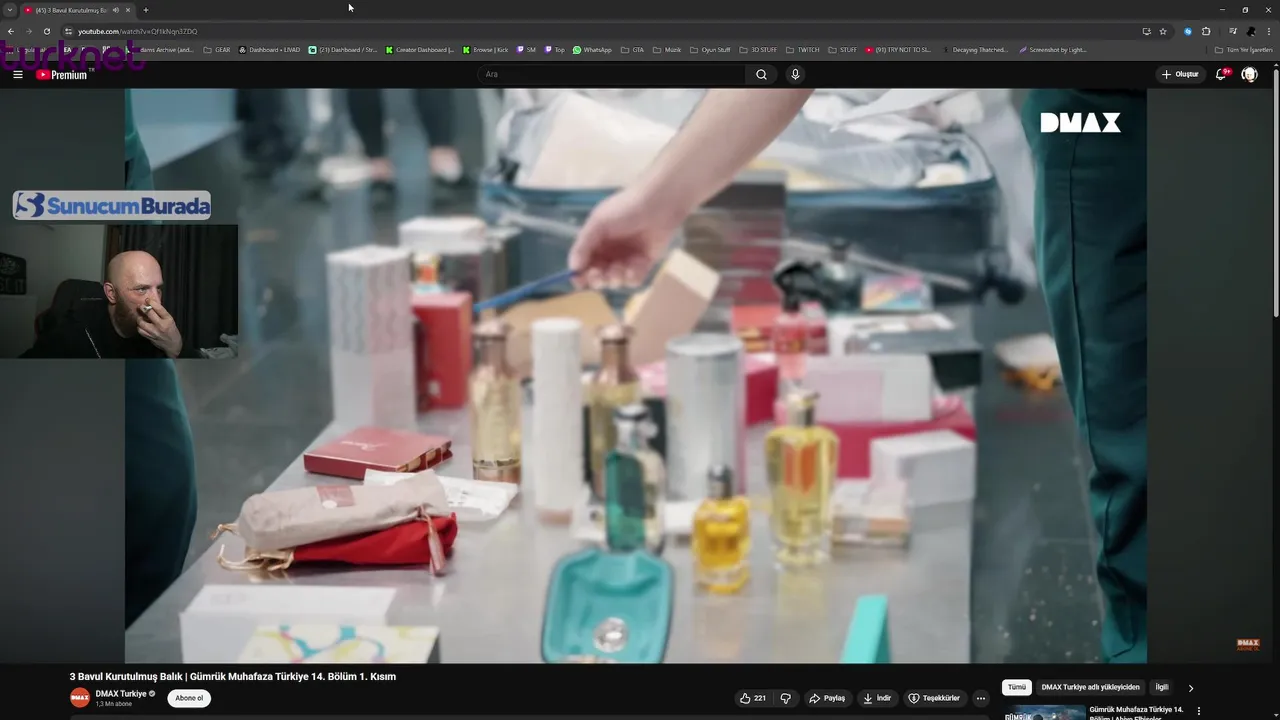Image resolution: width=1280 pixels, height=720 pixels.
Task: Select DMAX Türkiye adlı yükleyiciden chip
Action: coord(1090,687)
